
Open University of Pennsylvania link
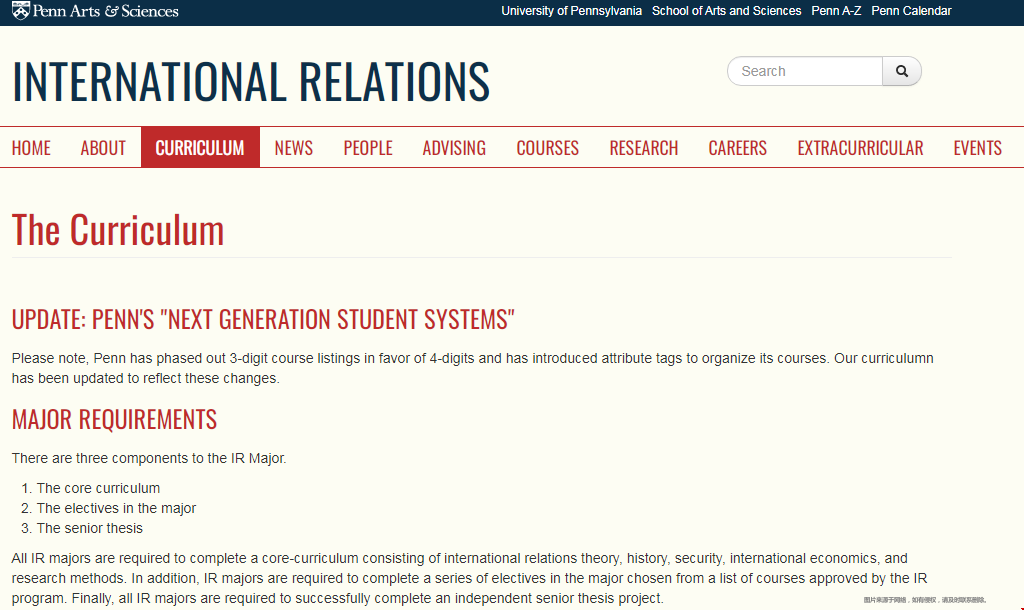pos(571,11)
